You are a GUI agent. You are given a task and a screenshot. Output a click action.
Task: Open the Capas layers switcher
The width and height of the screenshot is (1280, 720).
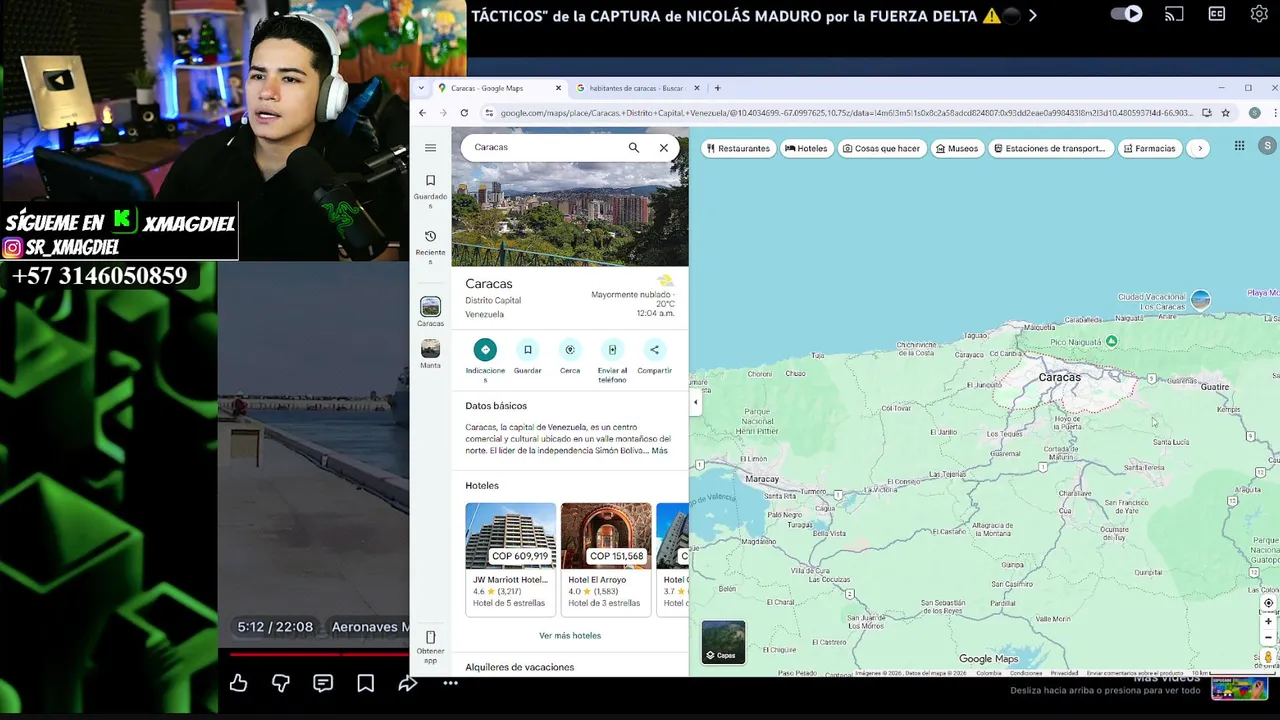[723, 642]
